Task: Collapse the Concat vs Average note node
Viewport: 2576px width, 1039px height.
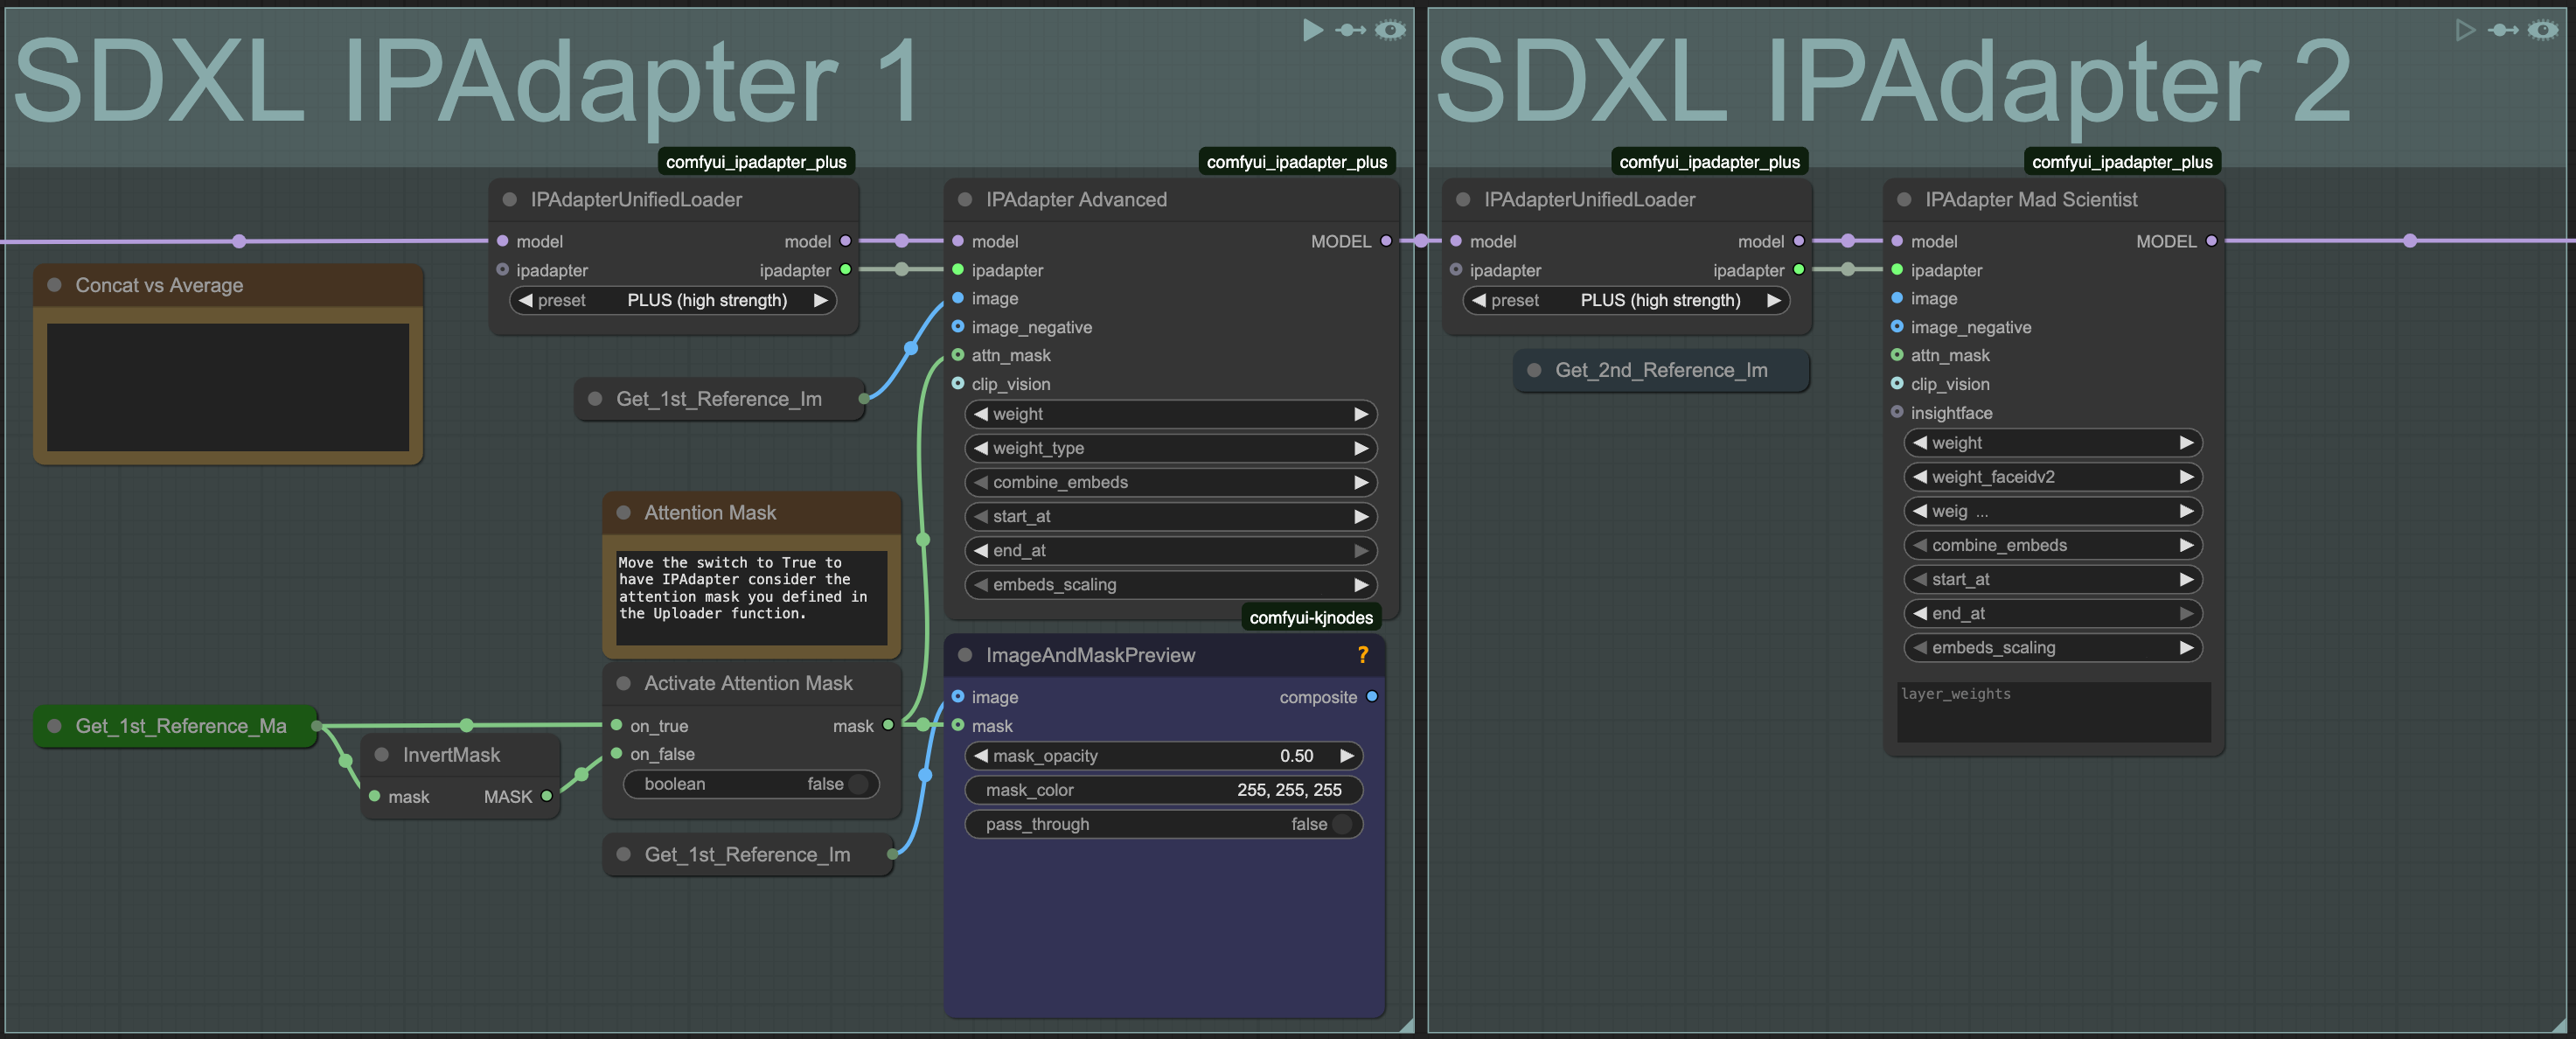Action: [55, 285]
